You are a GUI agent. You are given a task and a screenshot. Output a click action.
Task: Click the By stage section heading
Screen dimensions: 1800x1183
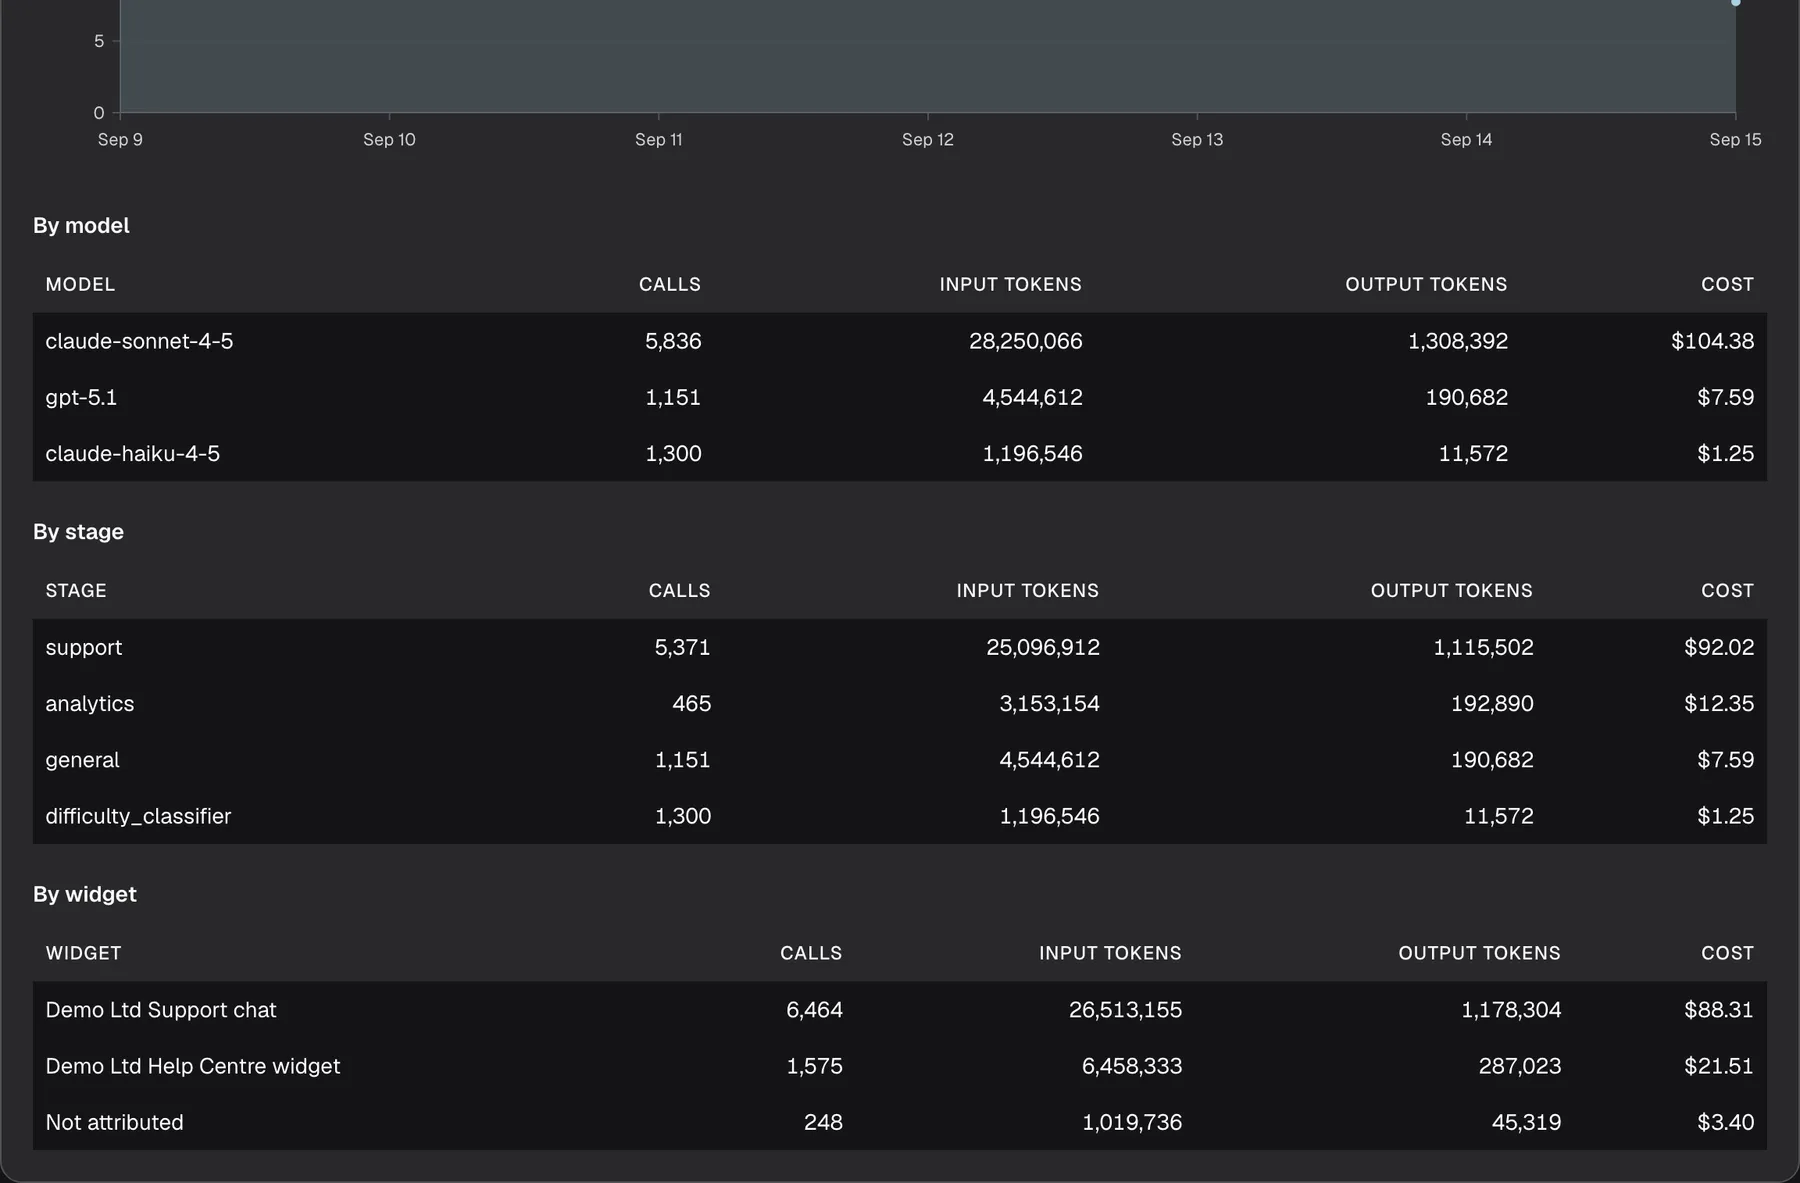point(78,532)
